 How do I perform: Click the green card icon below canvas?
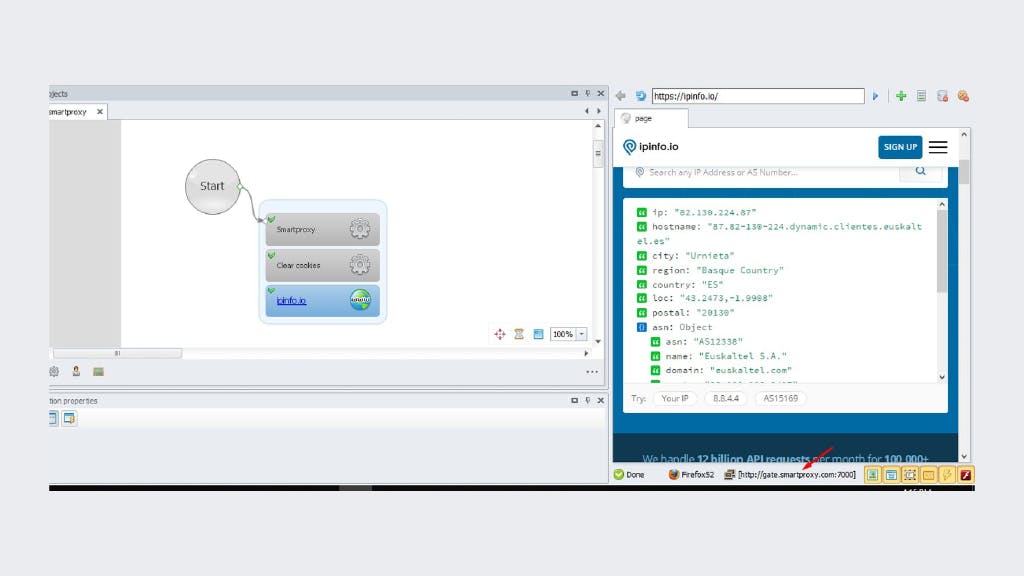(x=99, y=372)
